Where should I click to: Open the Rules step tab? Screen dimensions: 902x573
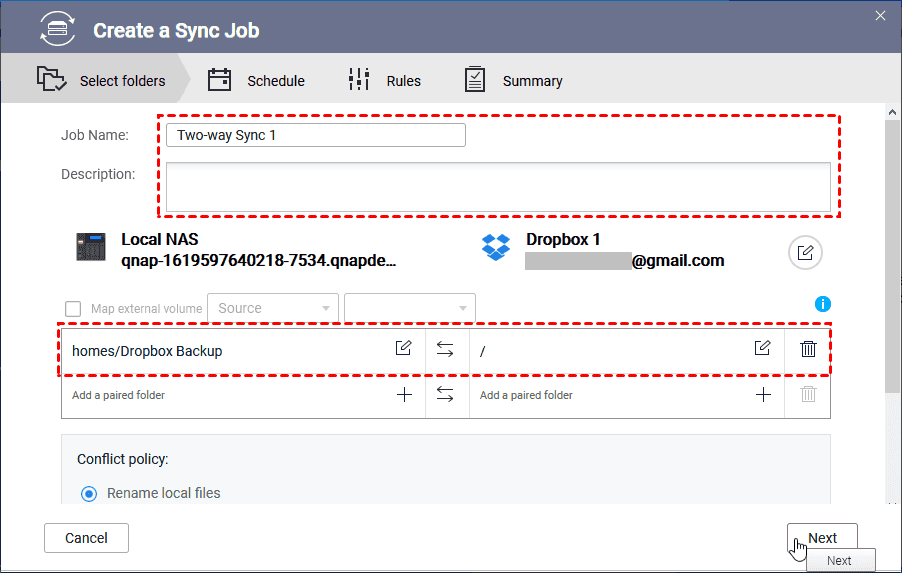(x=385, y=81)
